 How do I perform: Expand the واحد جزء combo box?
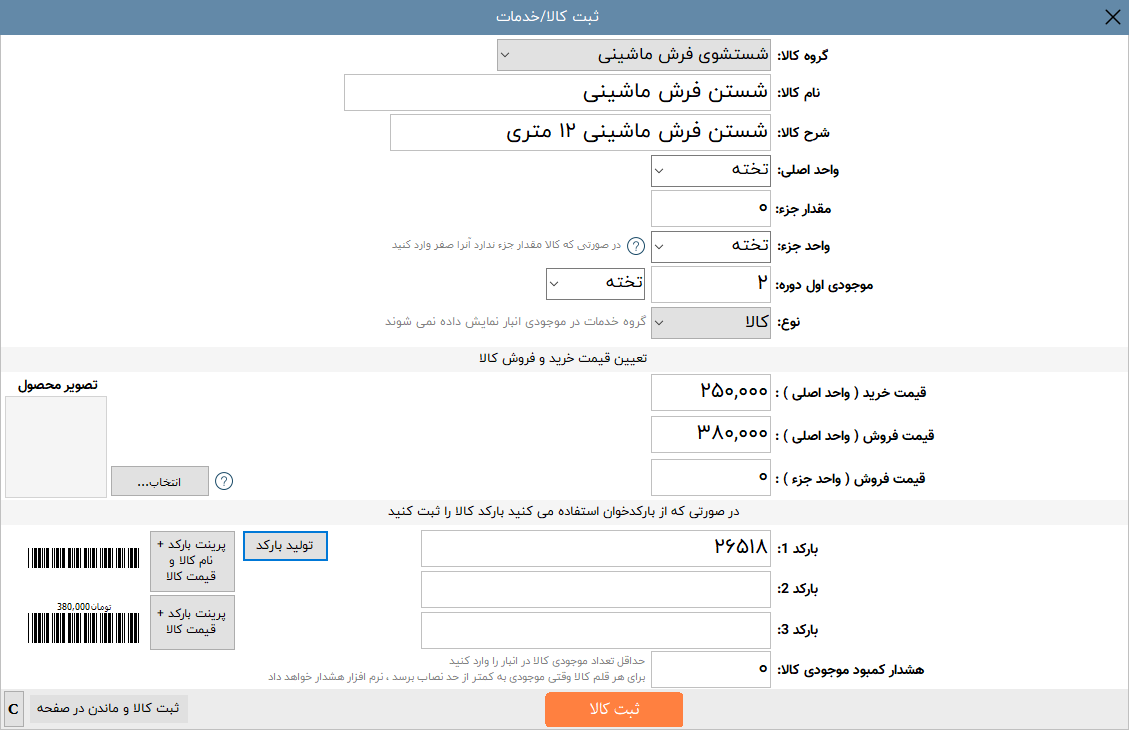[x=711, y=247]
